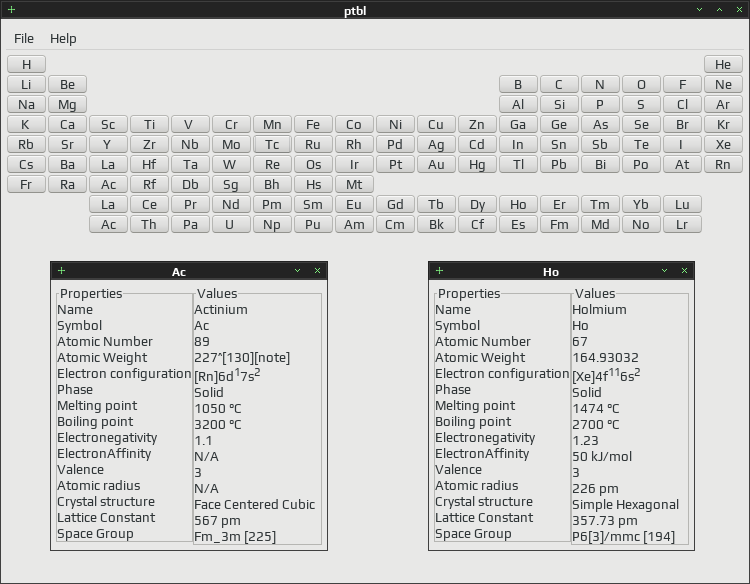The image size is (750, 584).
Task: Open the Pu element details
Action: point(313,224)
